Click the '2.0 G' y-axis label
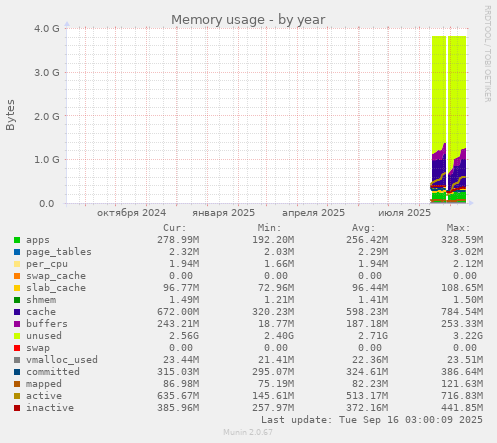Screen dimensions: 497x443 click(47, 116)
